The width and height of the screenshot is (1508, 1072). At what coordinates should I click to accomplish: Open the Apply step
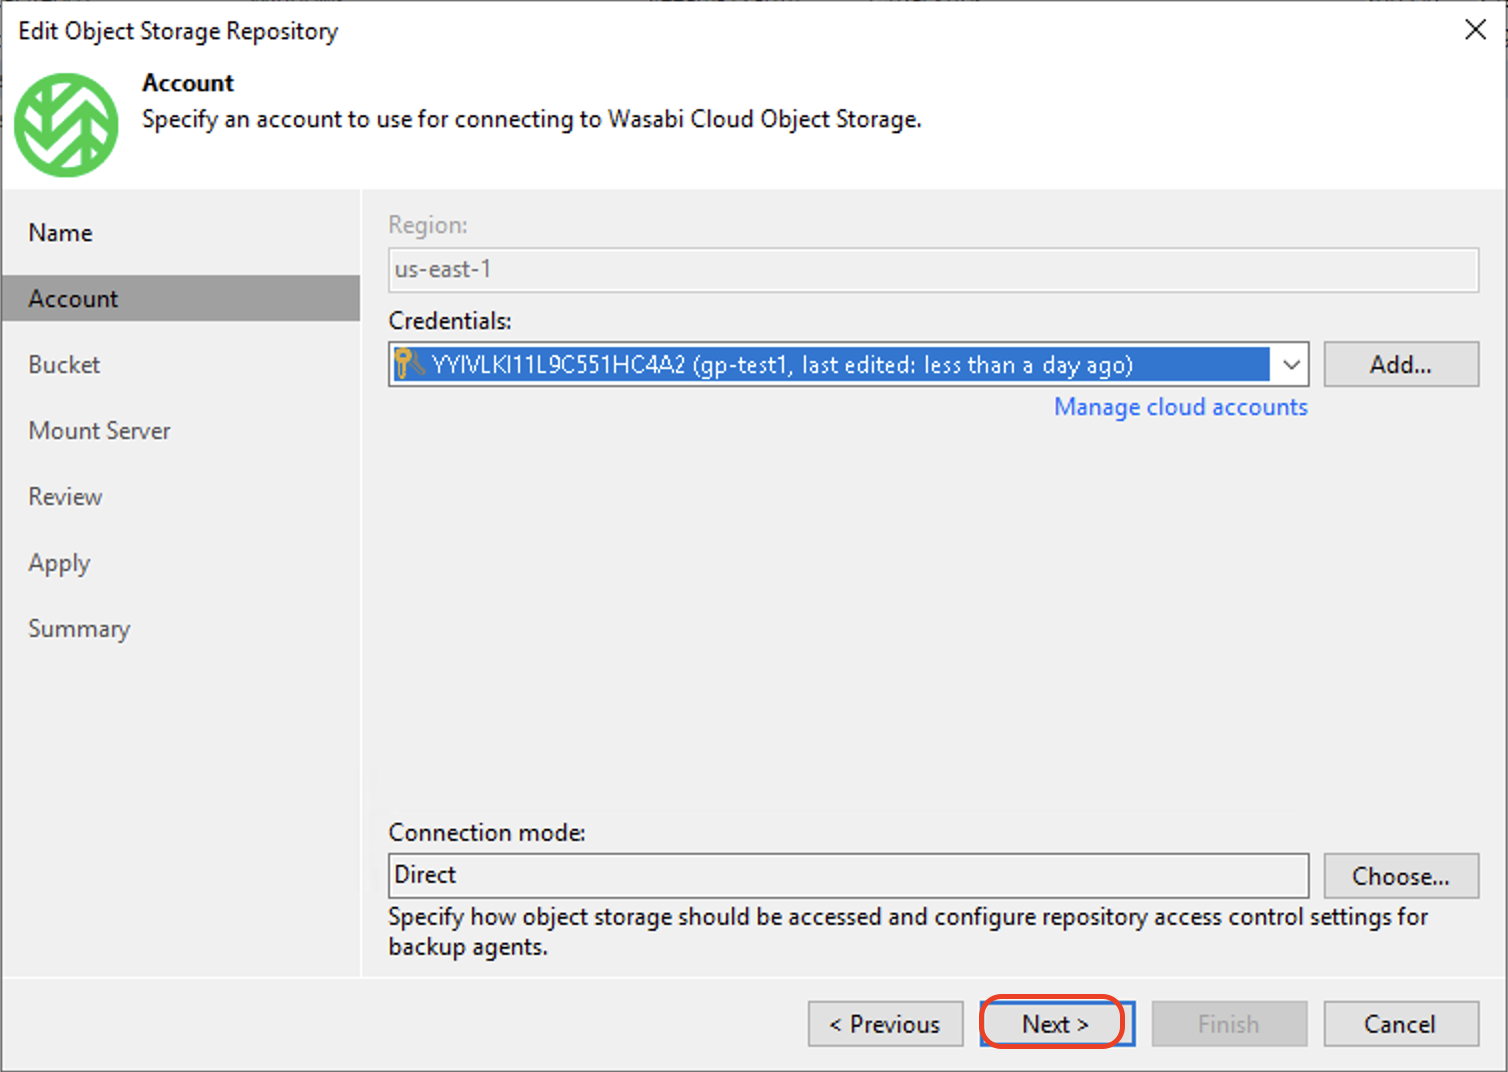pos(60,563)
